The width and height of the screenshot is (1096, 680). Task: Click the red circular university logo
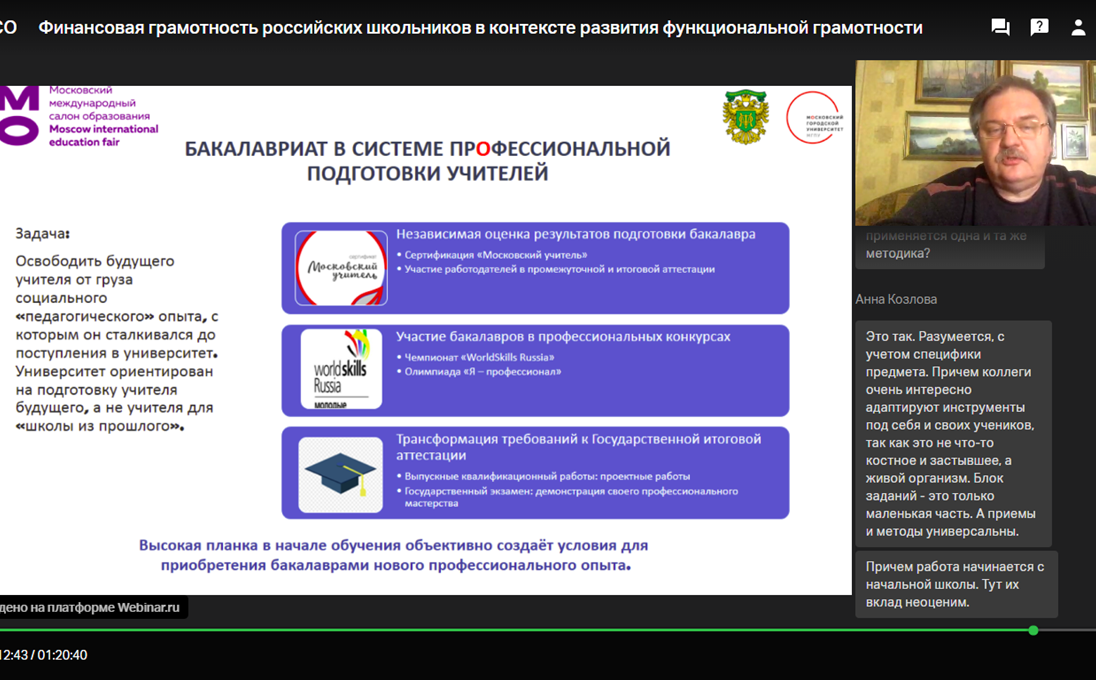813,118
